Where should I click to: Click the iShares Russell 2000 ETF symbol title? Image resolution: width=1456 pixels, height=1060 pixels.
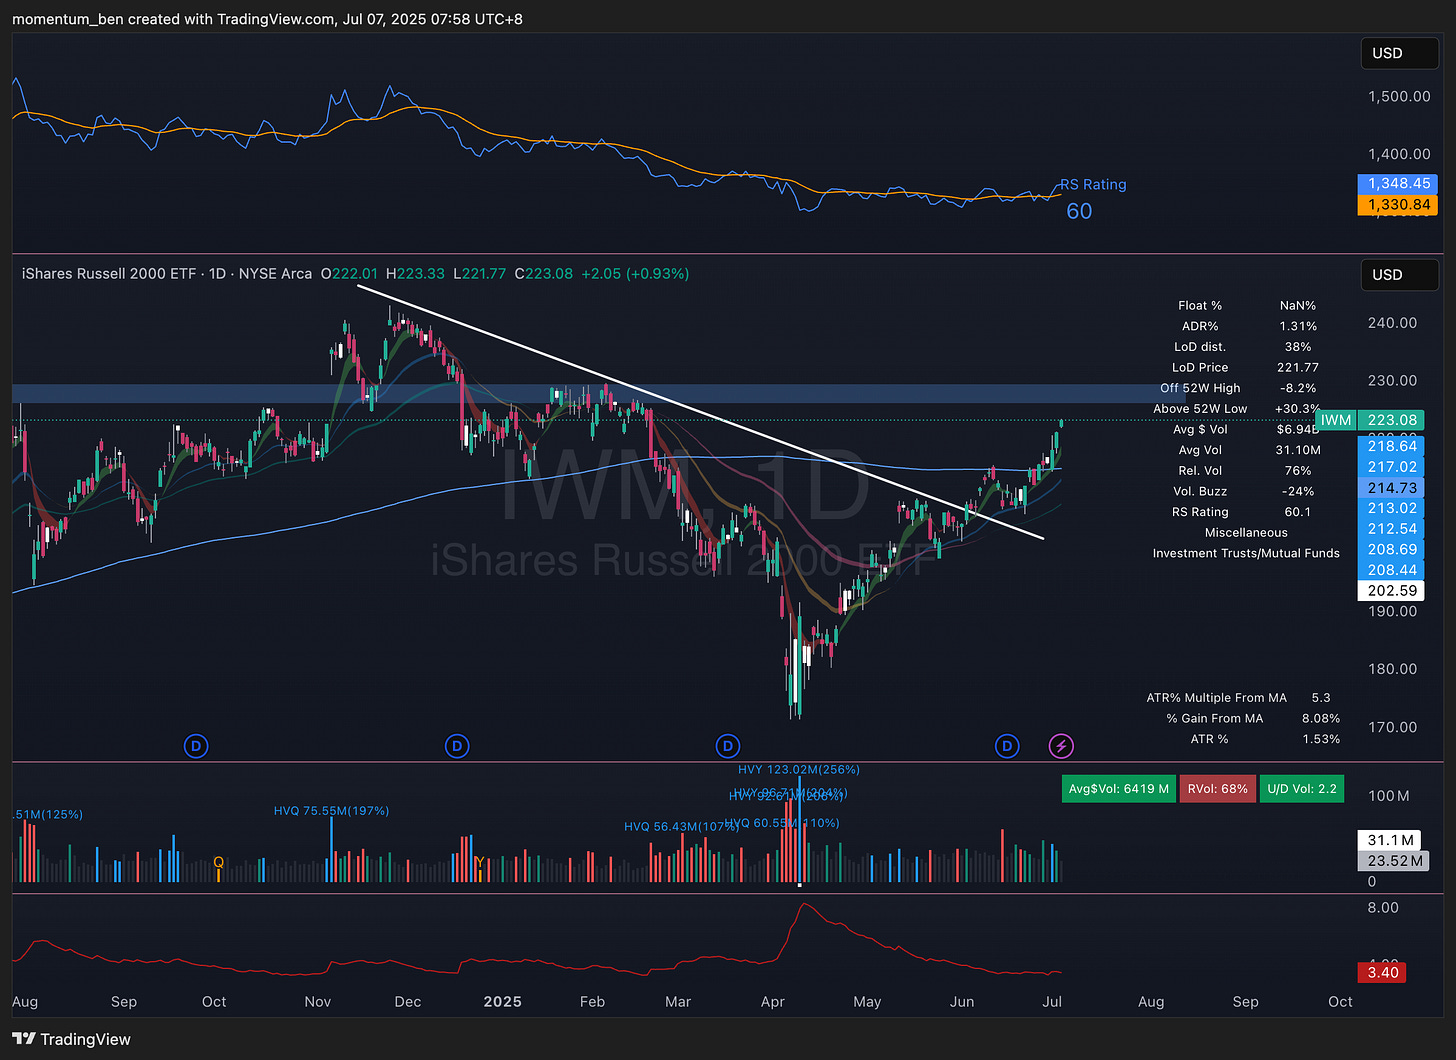pyautogui.click(x=109, y=273)
